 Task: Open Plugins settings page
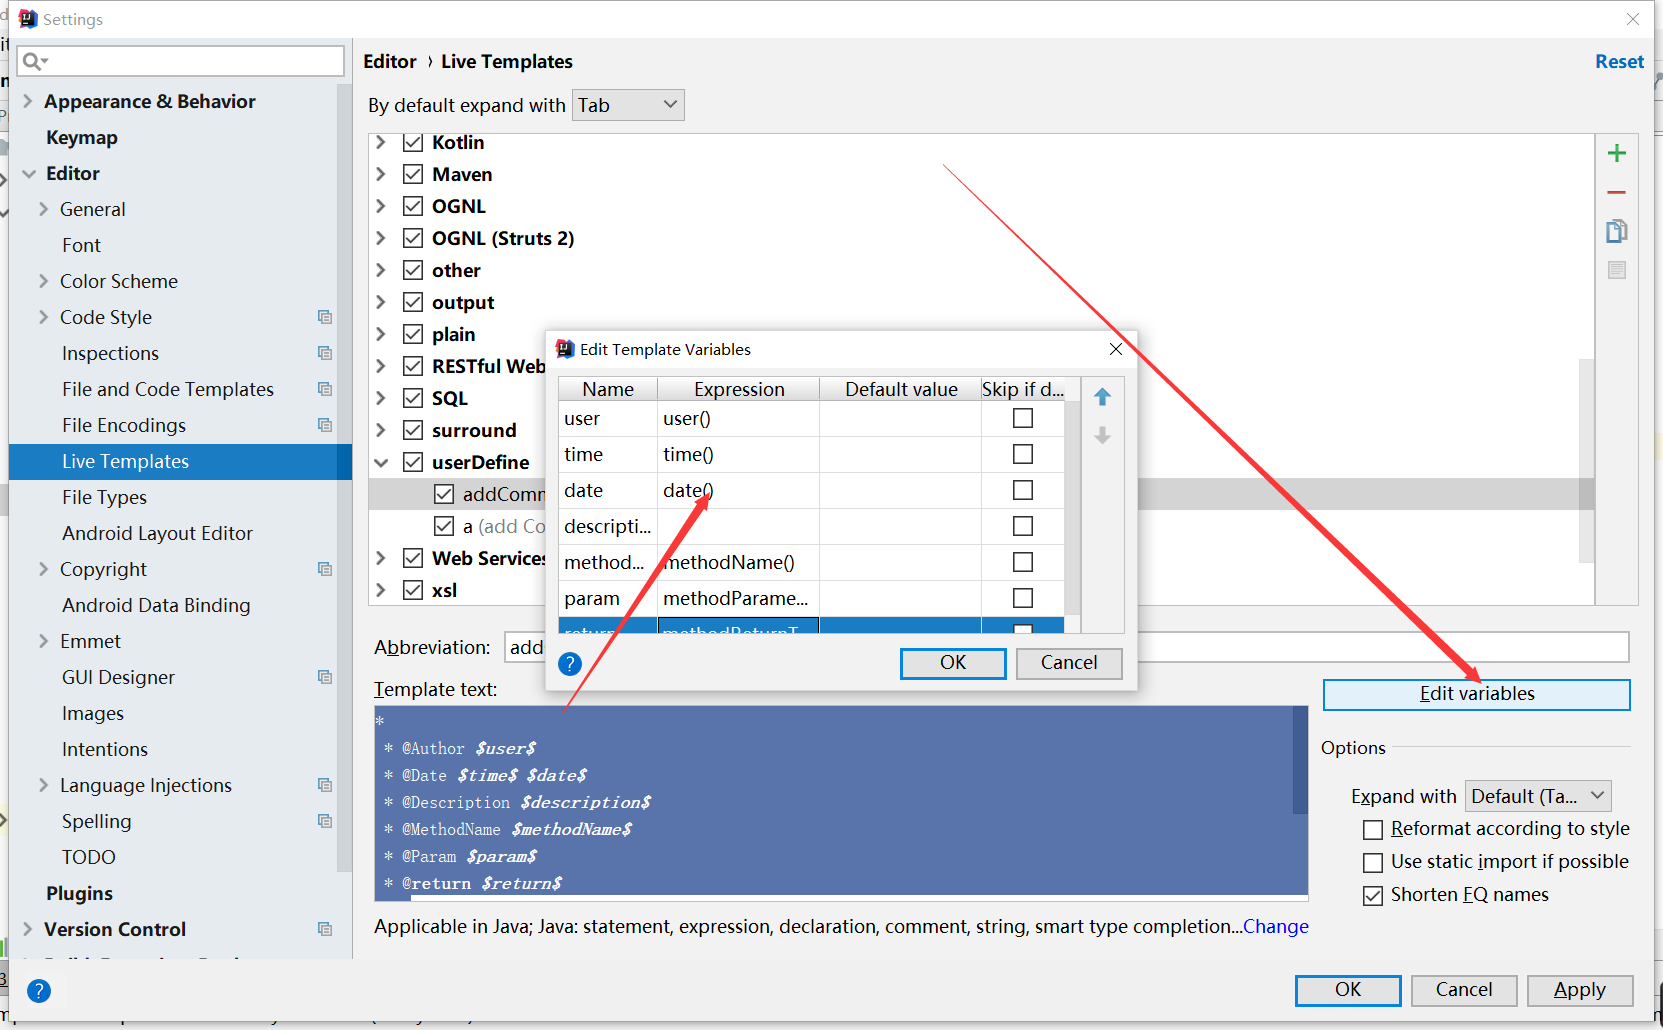(x=79, y=893)
